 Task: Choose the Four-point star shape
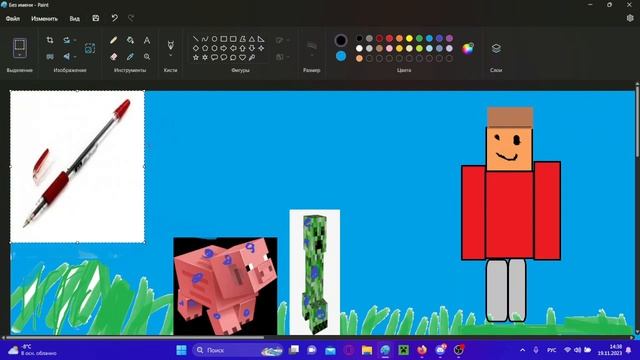[x=261, y=48]
